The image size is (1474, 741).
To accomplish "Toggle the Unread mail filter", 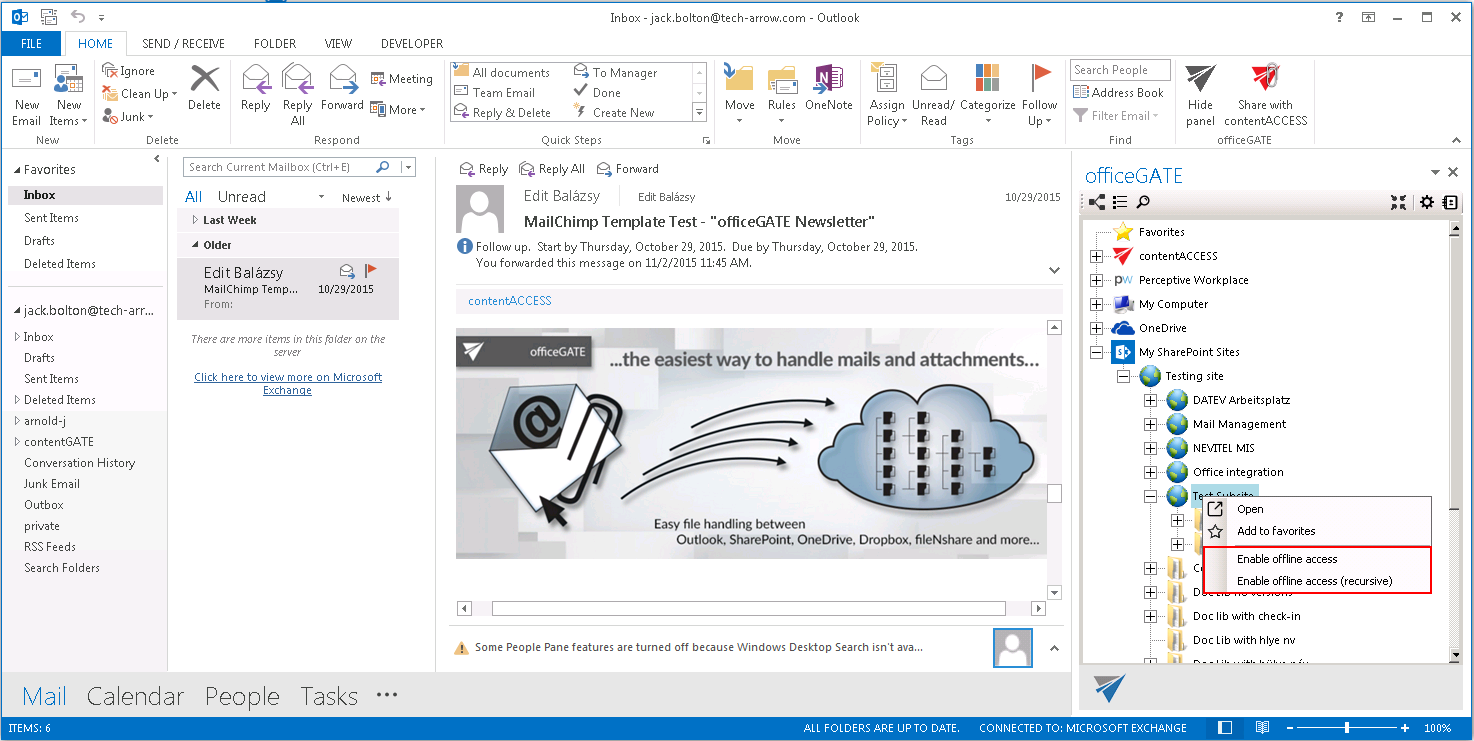I will click(242, 197).
